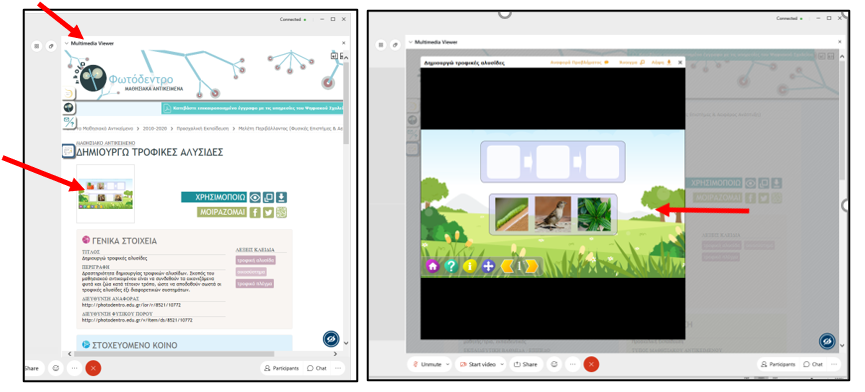Go to next page with yellow right arrow
Image resolution: width=865 pixels, height=392 pixels.
(531, 266)
